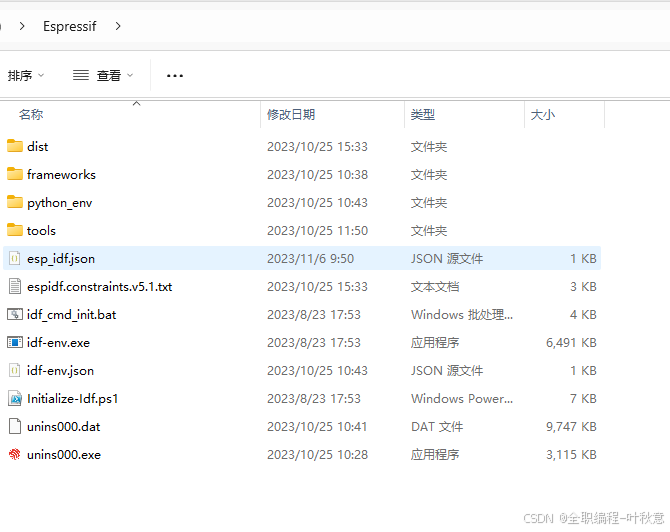Screen dimensions: 670x532
Task: Select the file name esp_idf.json
Action: point(61,259)
